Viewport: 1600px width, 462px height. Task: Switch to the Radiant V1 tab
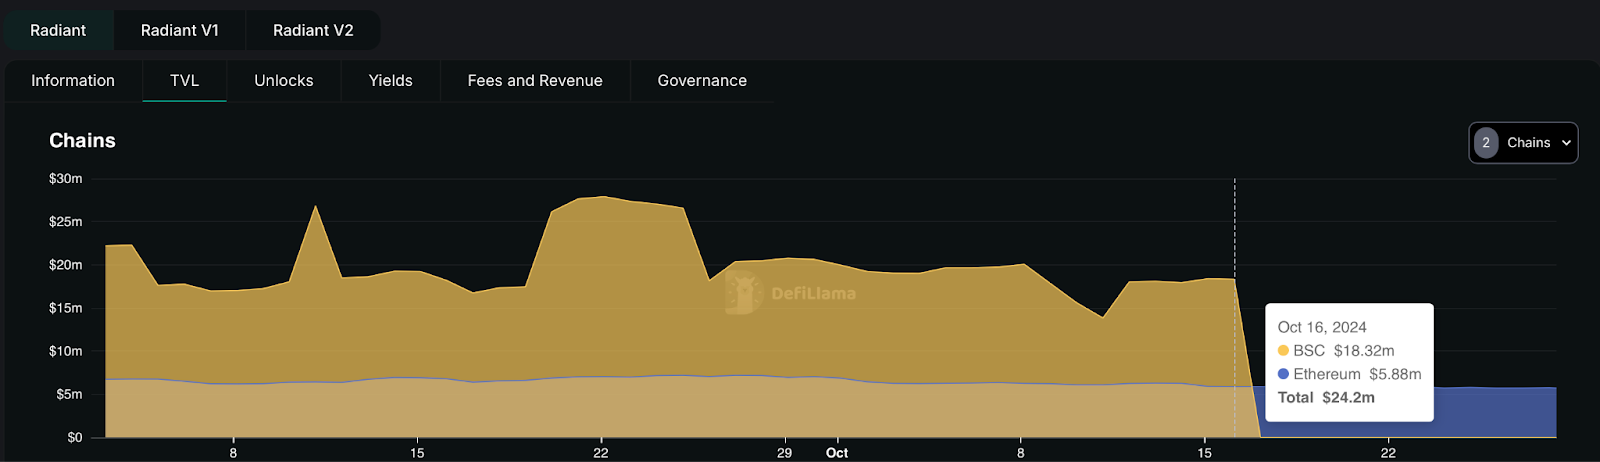pos(180,30)
